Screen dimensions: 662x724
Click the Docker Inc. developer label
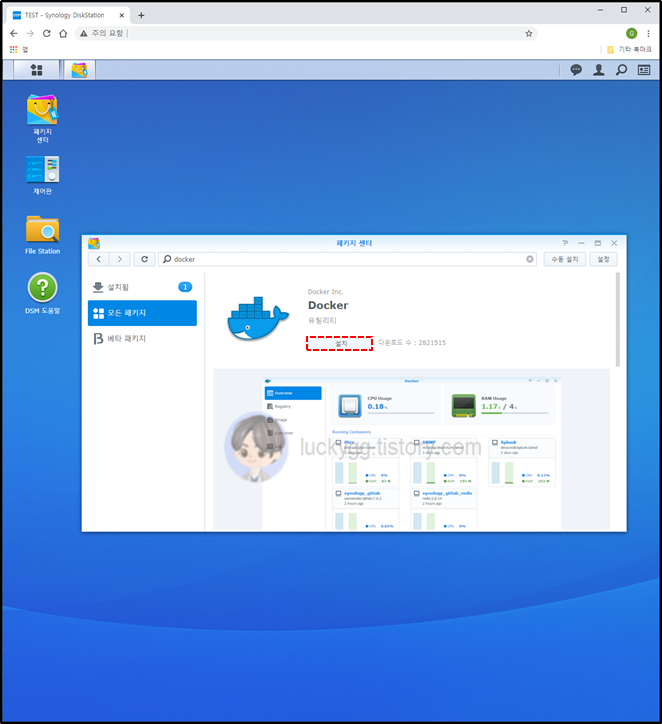[x=325, y=291]
